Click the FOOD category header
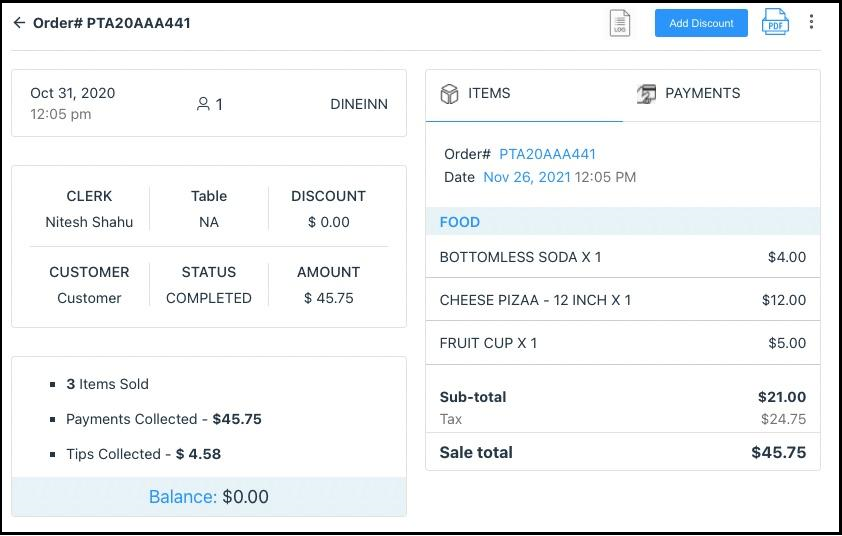The image size is (842, 536). pos(460,222)
